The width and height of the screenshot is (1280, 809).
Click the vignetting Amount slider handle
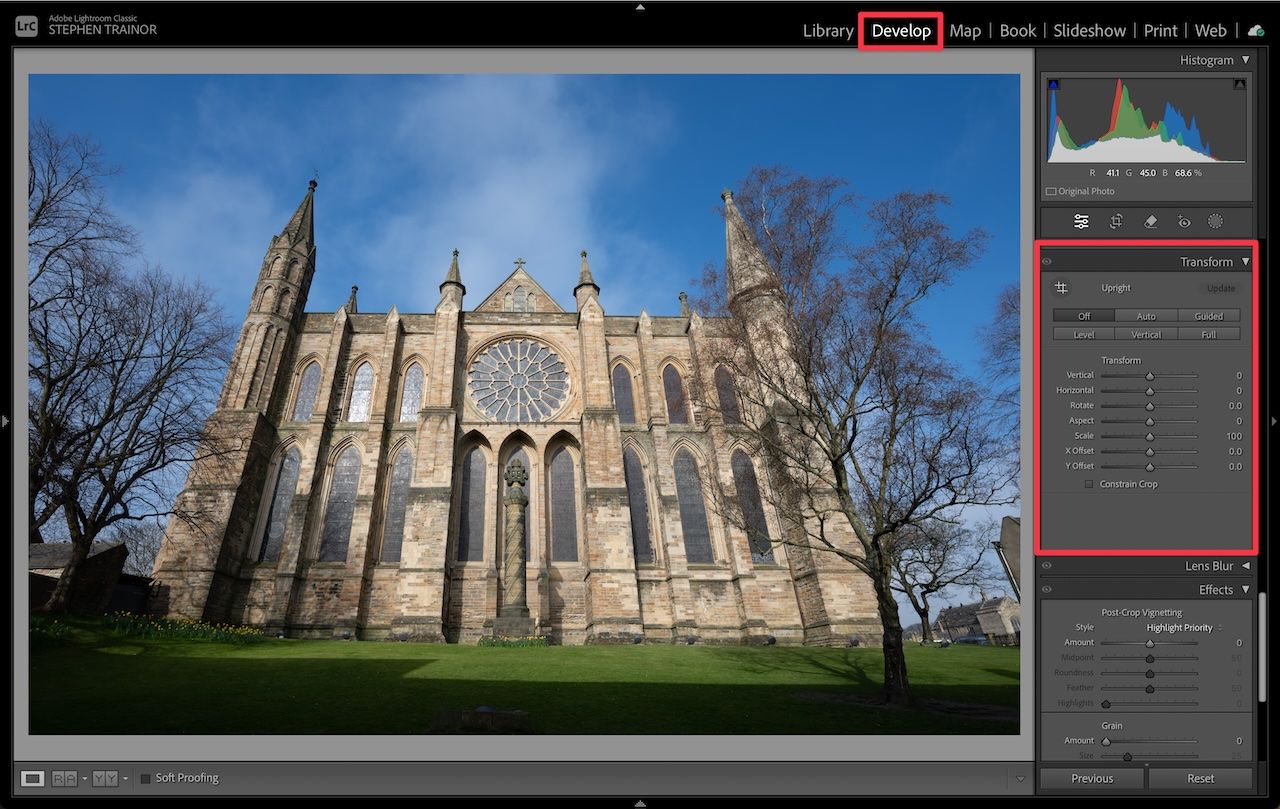point(1150,643)
